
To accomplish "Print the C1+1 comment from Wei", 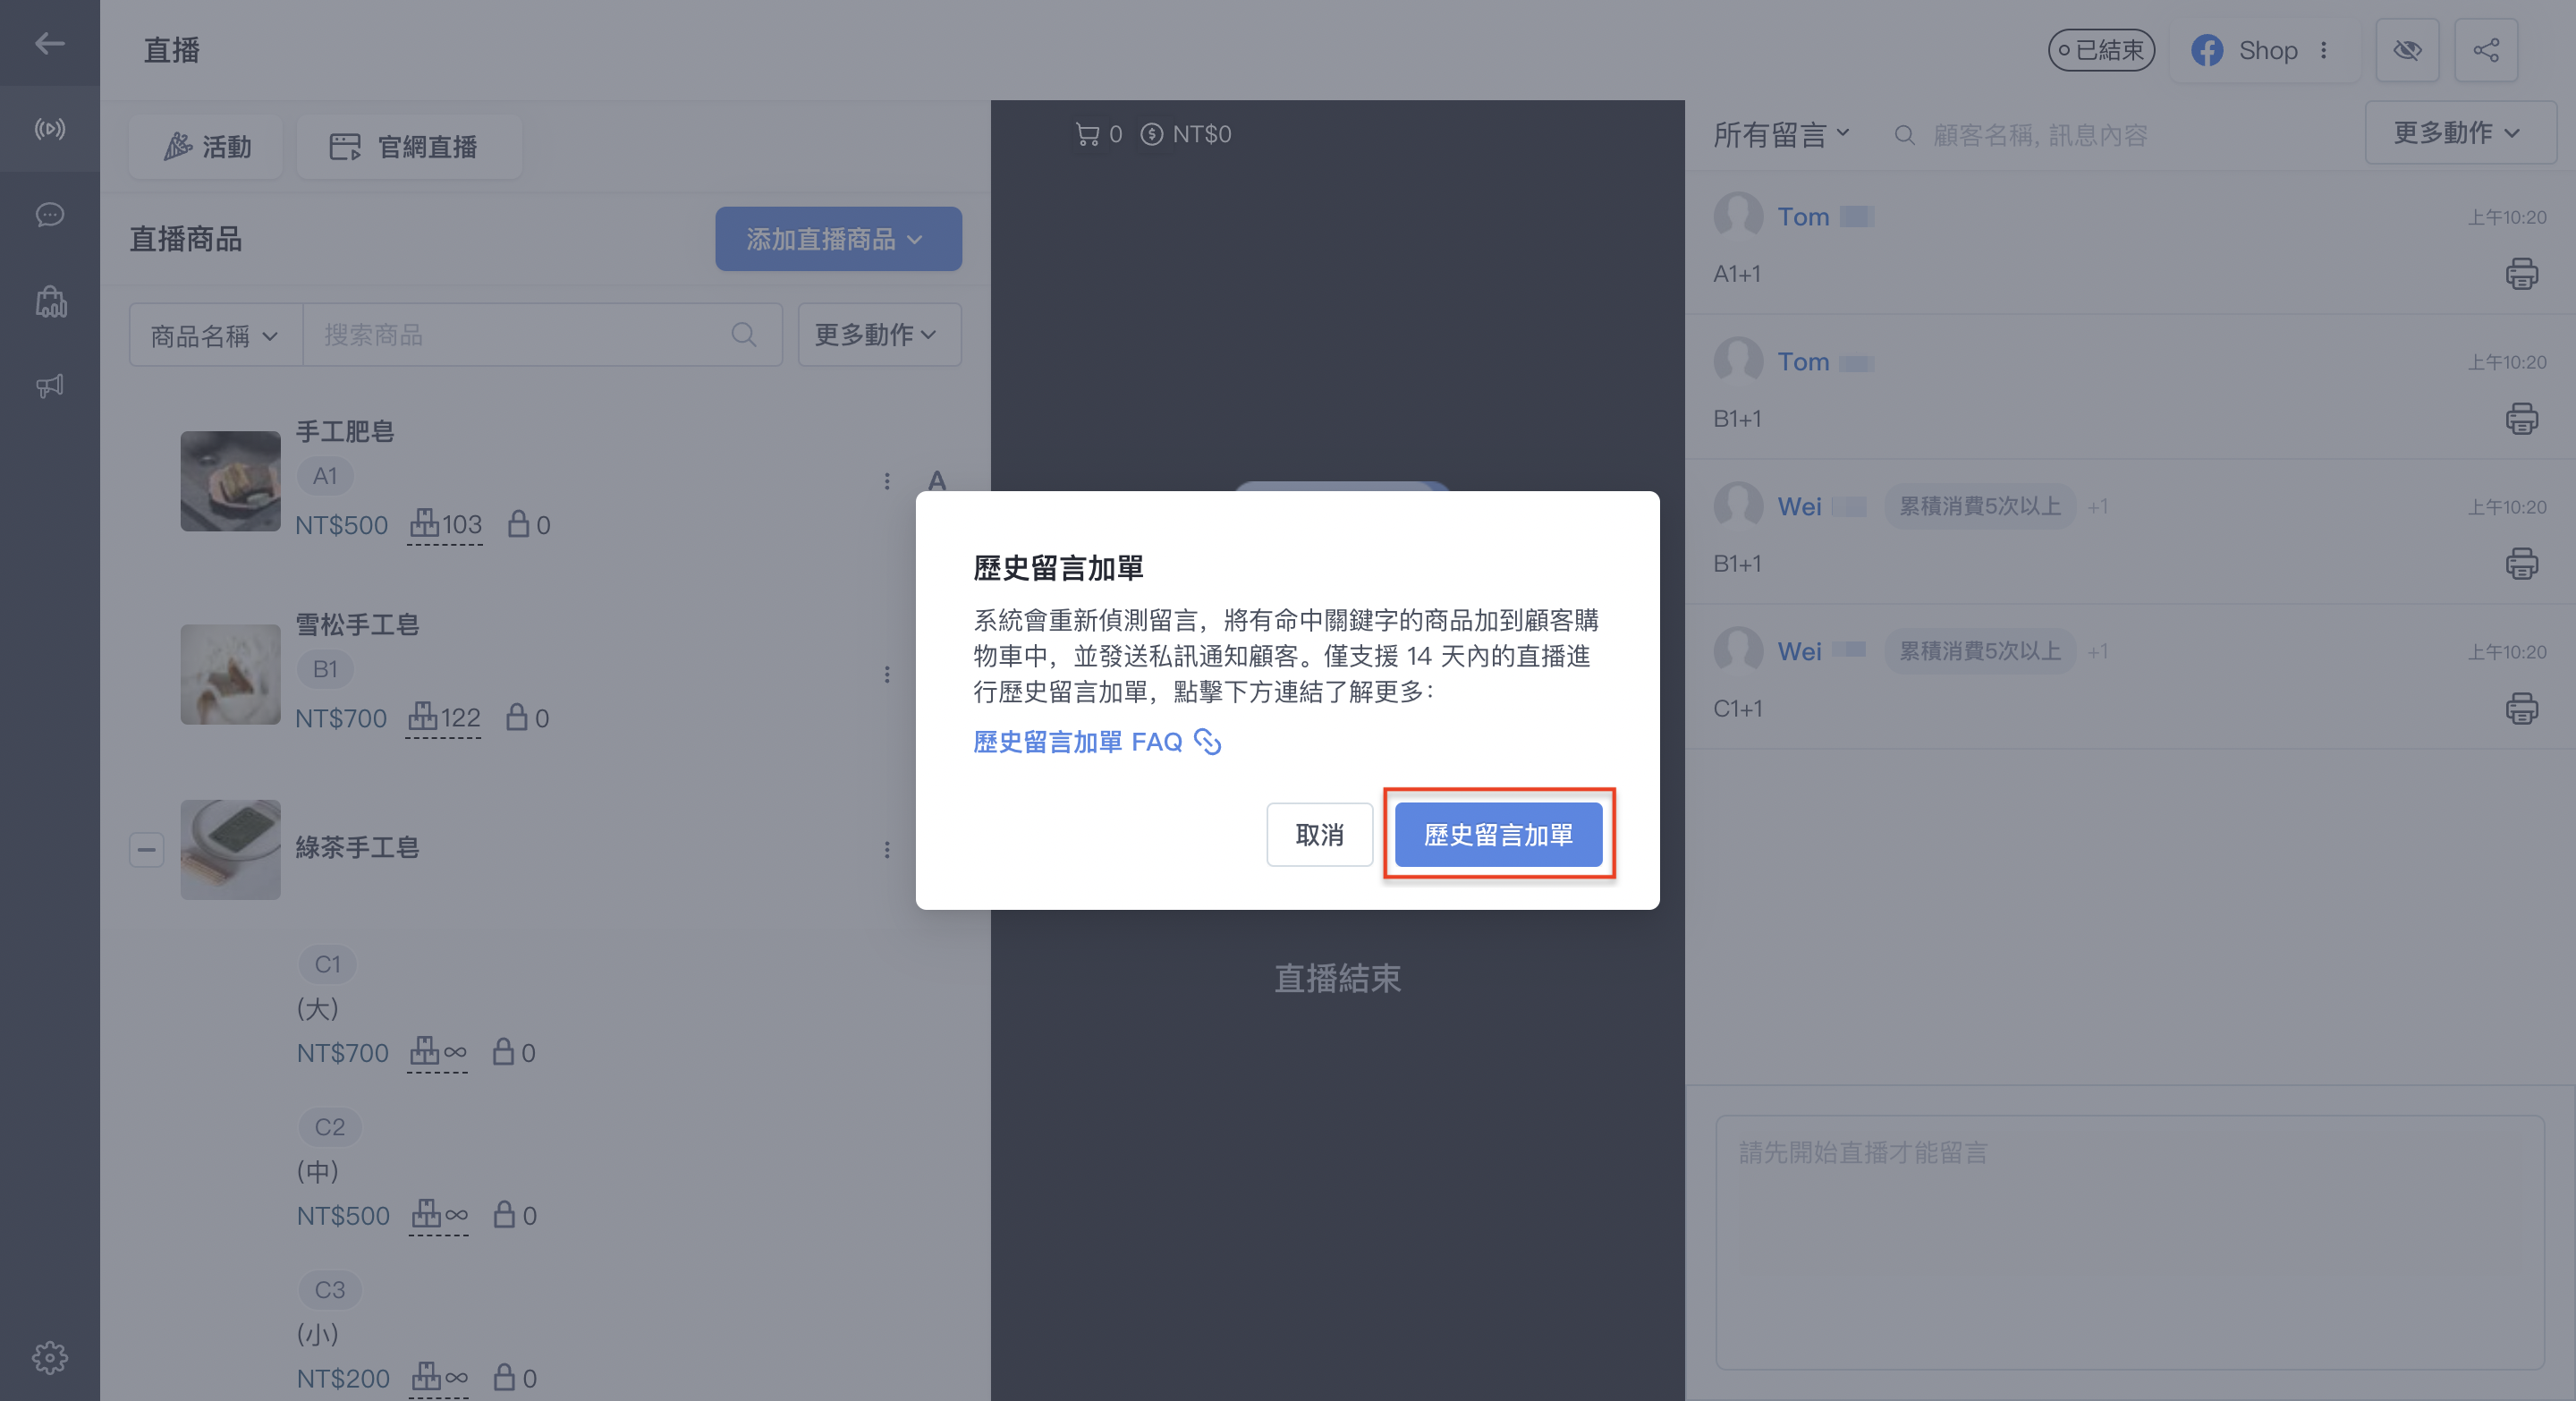I will [2521, 709].
